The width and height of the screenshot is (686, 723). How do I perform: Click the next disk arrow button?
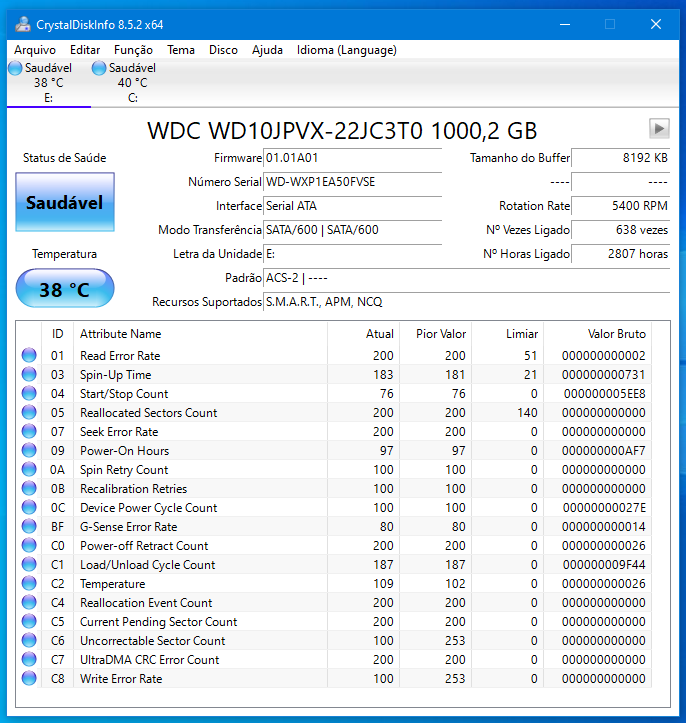pyautogui.click(x=659, y=128)
